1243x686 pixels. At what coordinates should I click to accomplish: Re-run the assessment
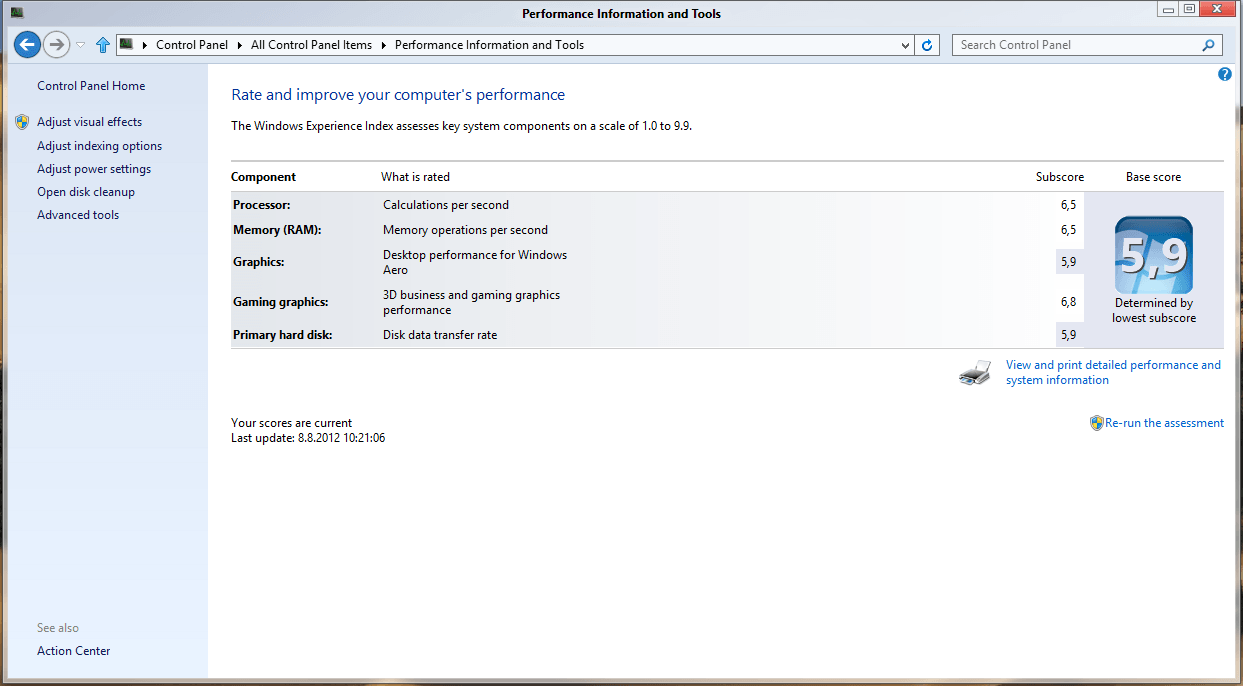pyautogui.click(x=1164, y=423)
